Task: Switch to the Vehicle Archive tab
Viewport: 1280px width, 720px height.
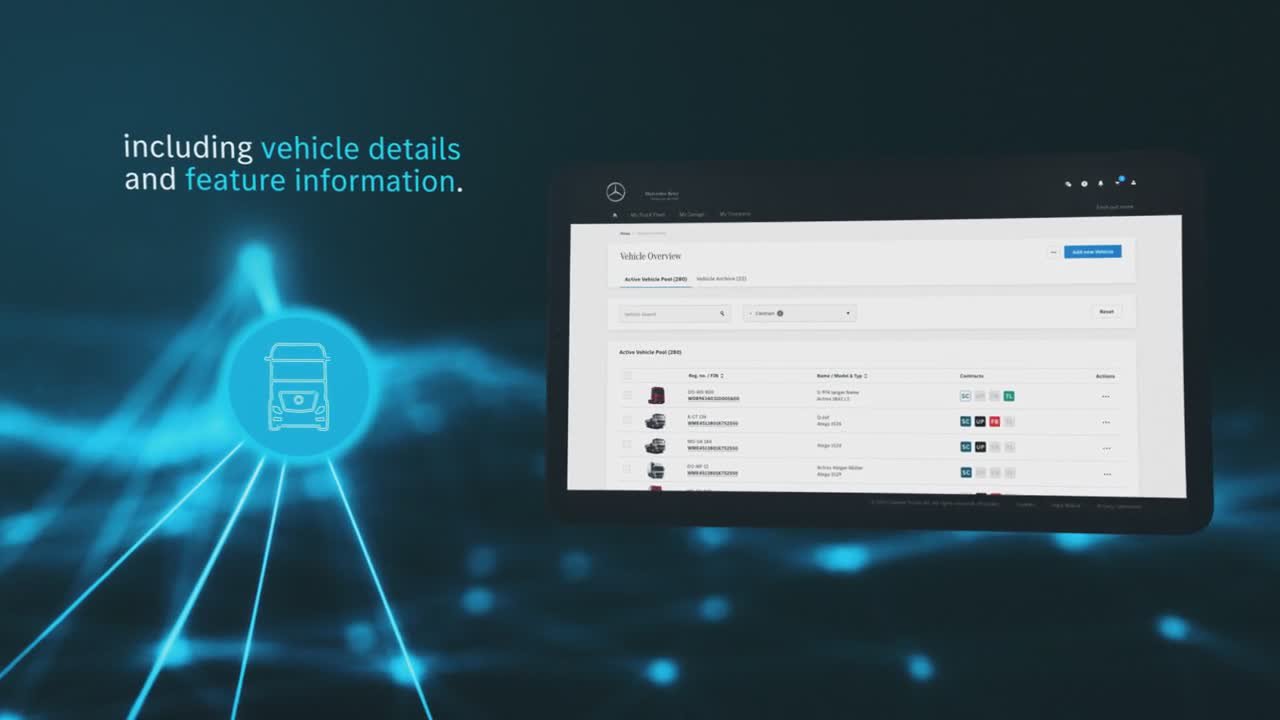Action: pos(721,278)
